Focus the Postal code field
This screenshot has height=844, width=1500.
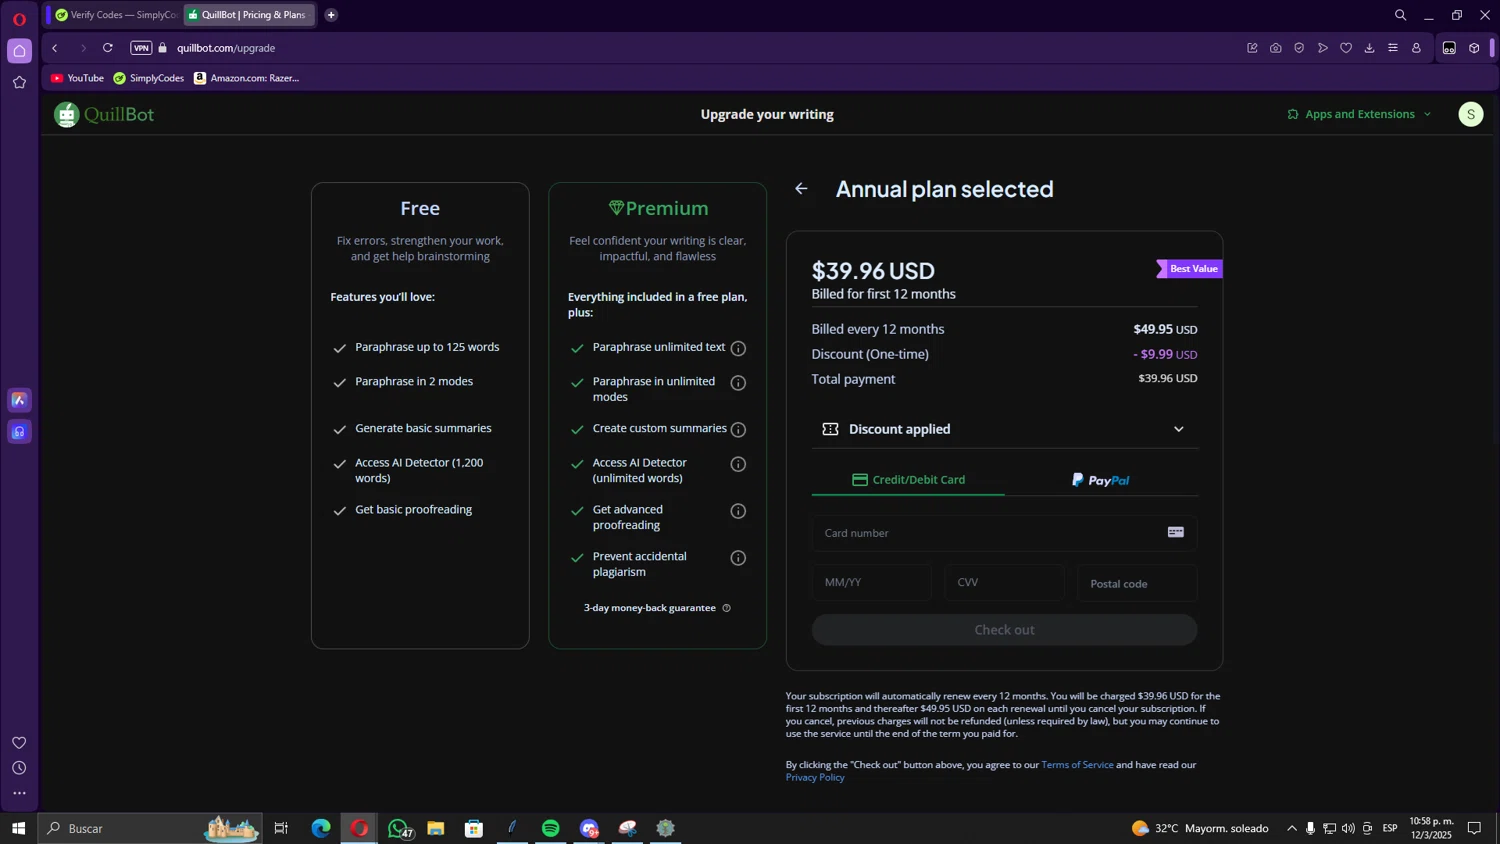tap(1137, 583)
